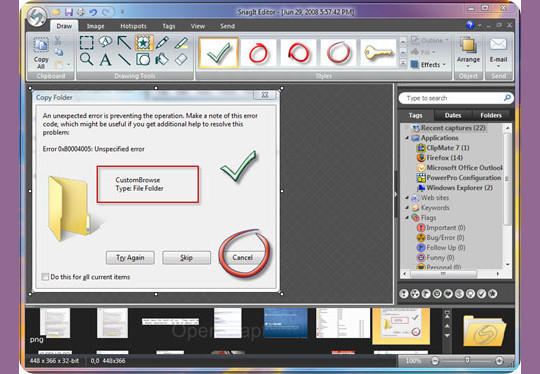
Task: Pick the Text tool letter A
Action: coord(105,60)
